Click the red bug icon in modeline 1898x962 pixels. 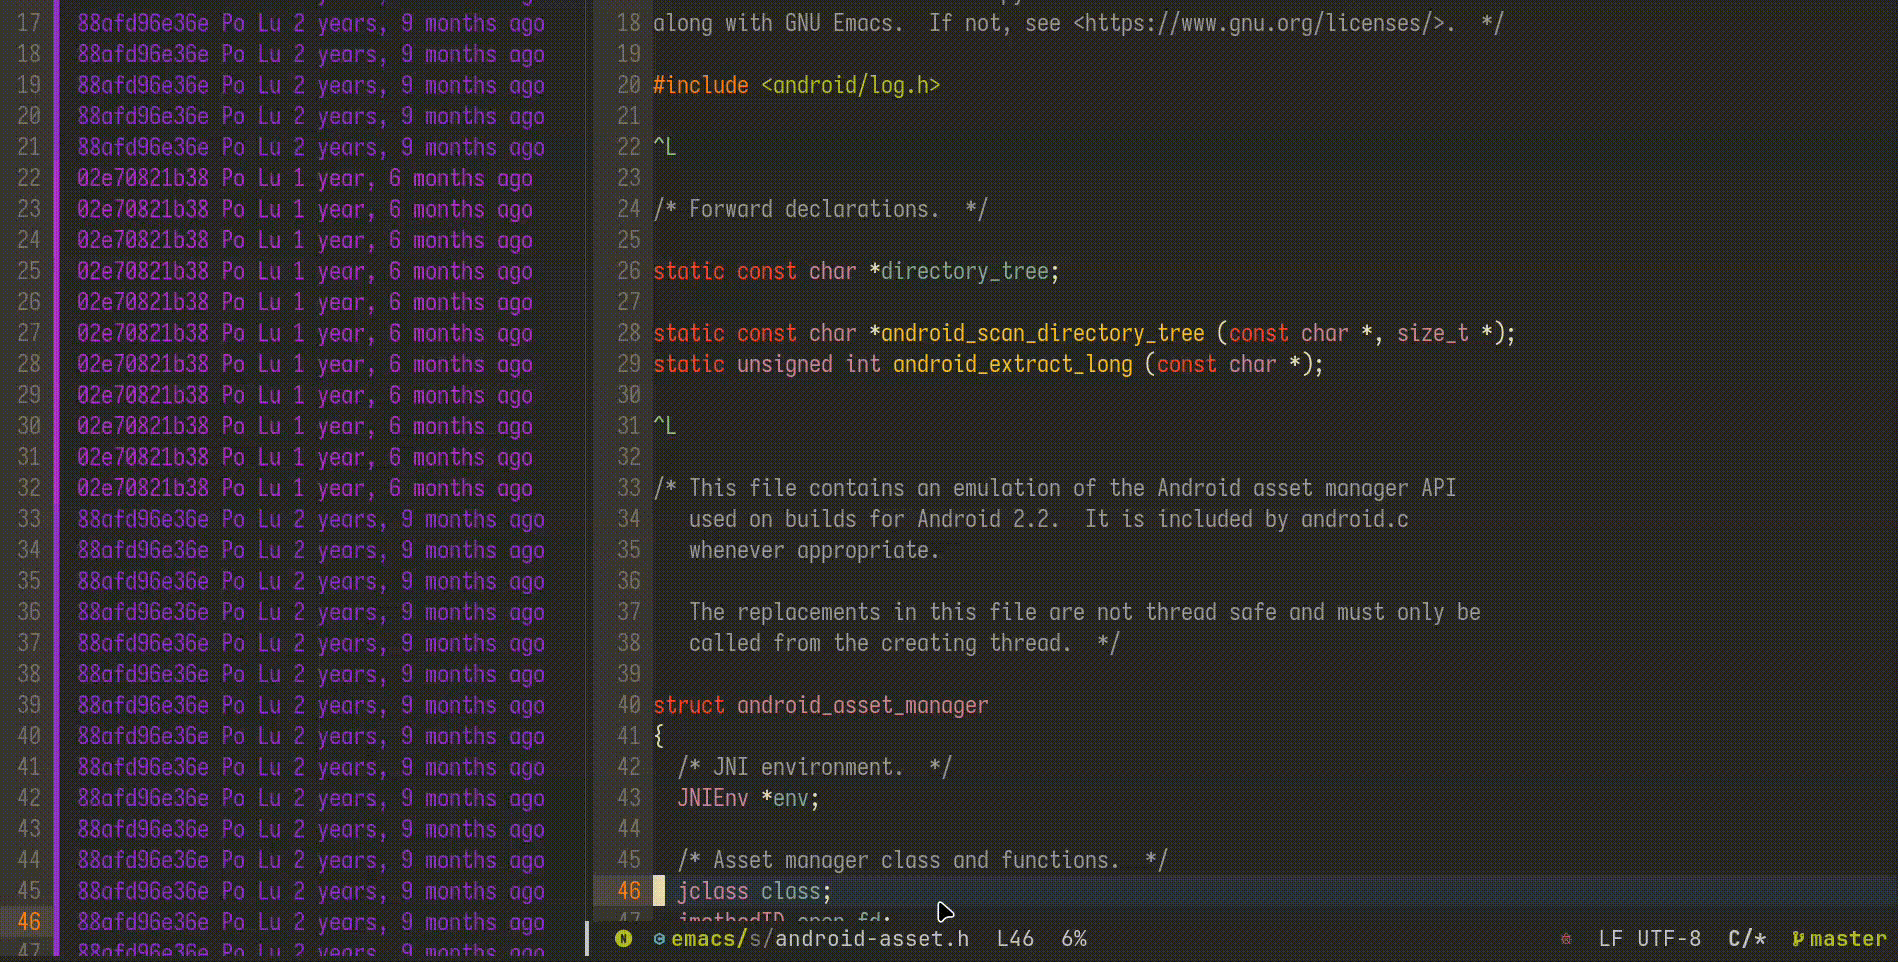click(x=1565, y=938)
